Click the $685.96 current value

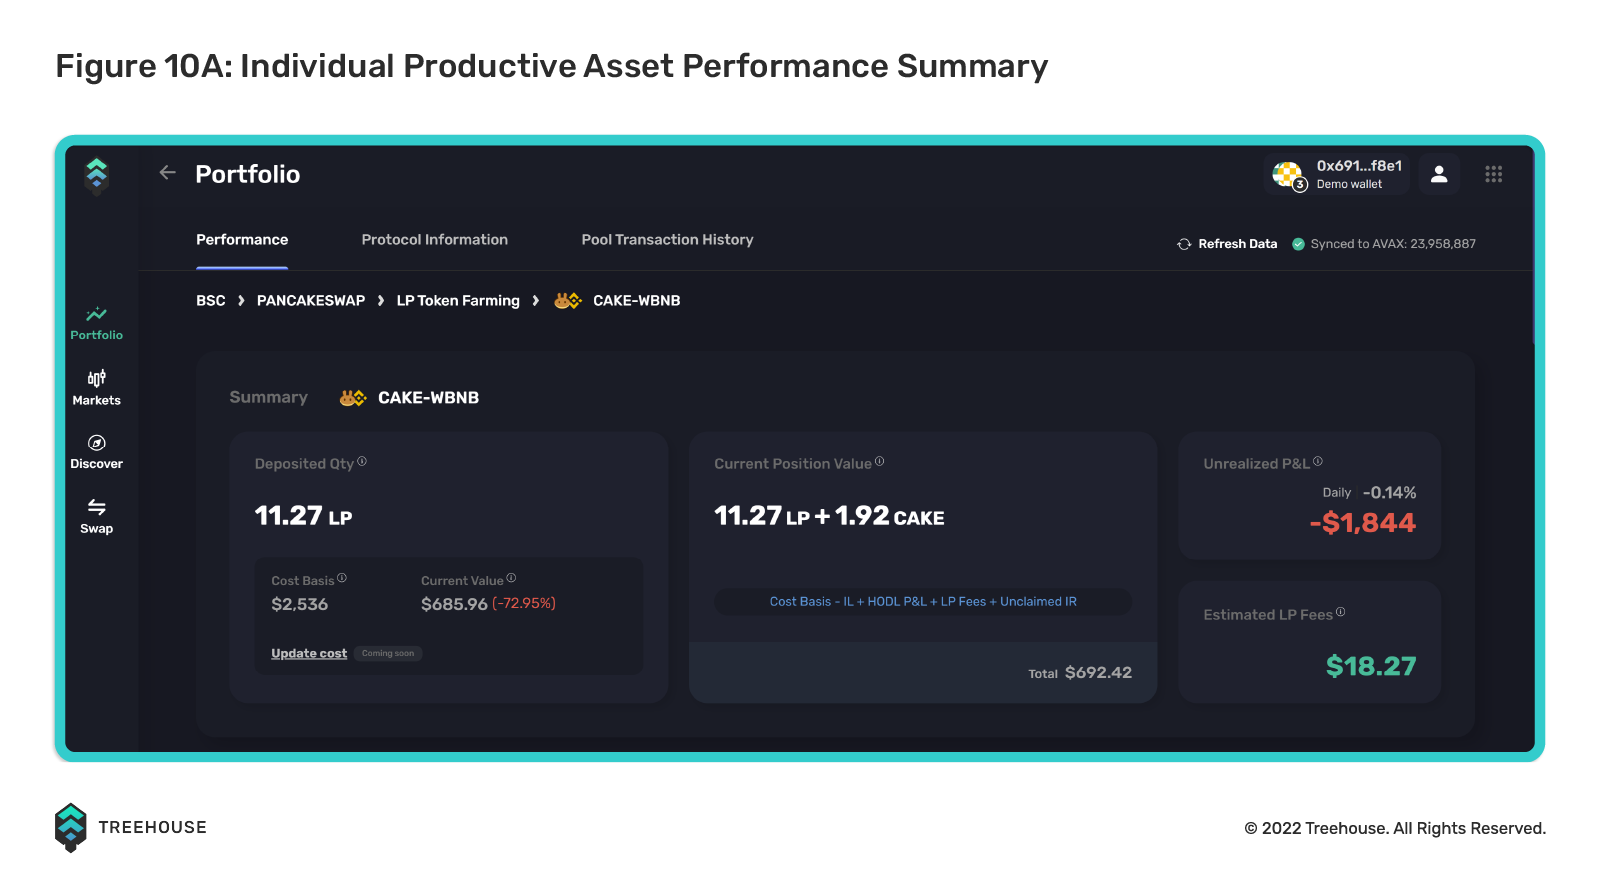pos(454,604)
